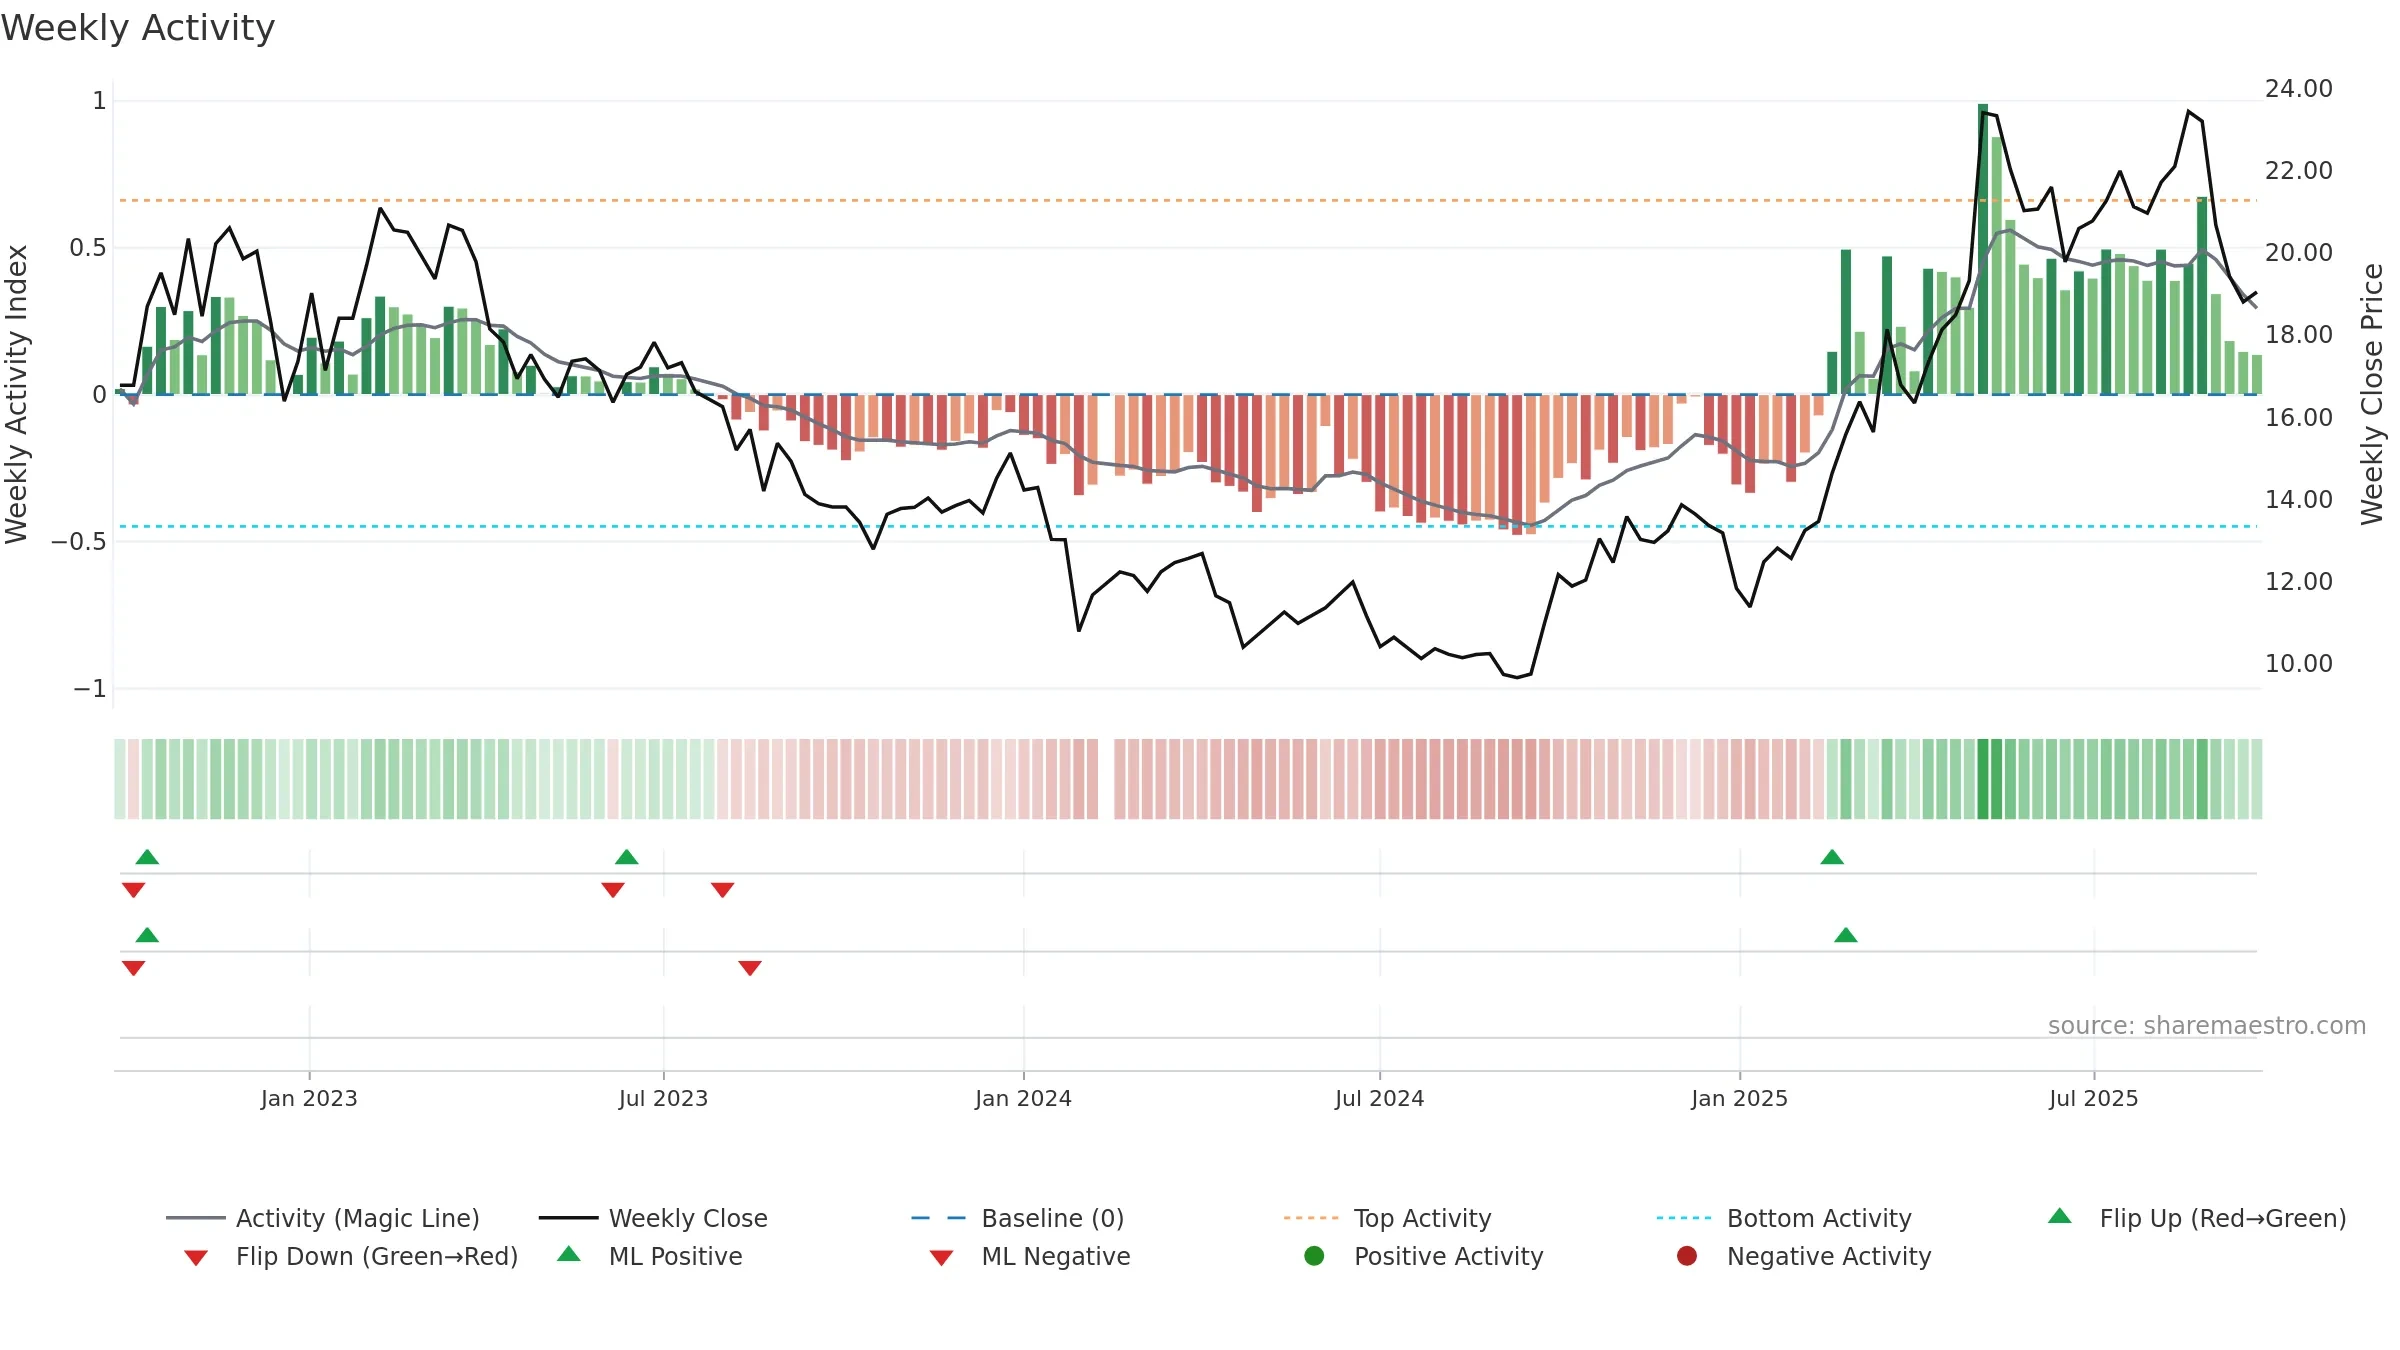Click the −0.5 activity axis tick
Image resolution: width=2400 pixels, height=1350 pixels.
point(78,541)
